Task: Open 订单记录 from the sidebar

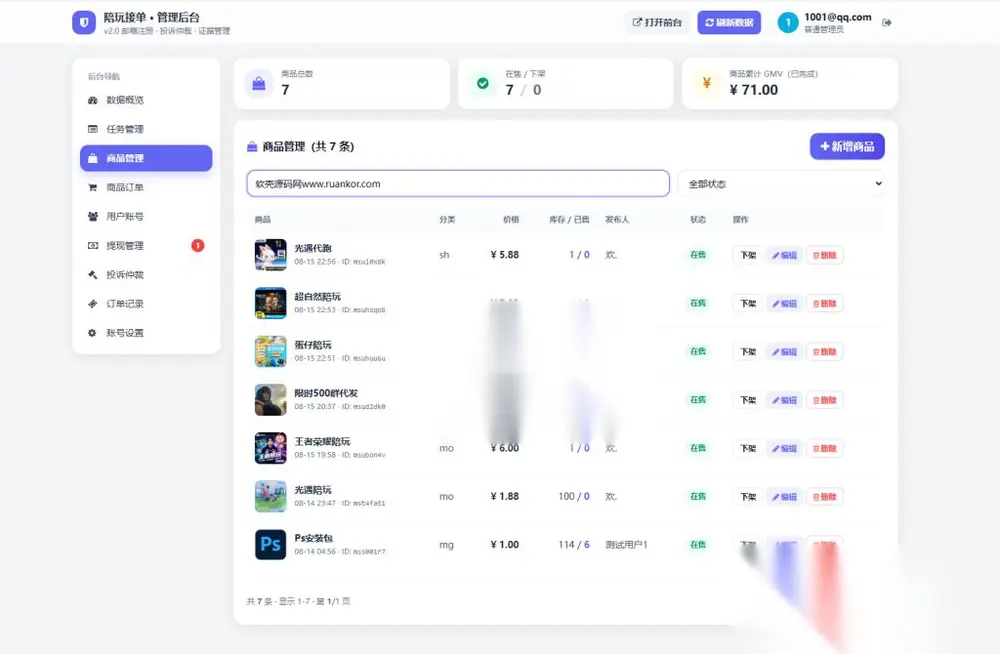Action: coord(146,304)
